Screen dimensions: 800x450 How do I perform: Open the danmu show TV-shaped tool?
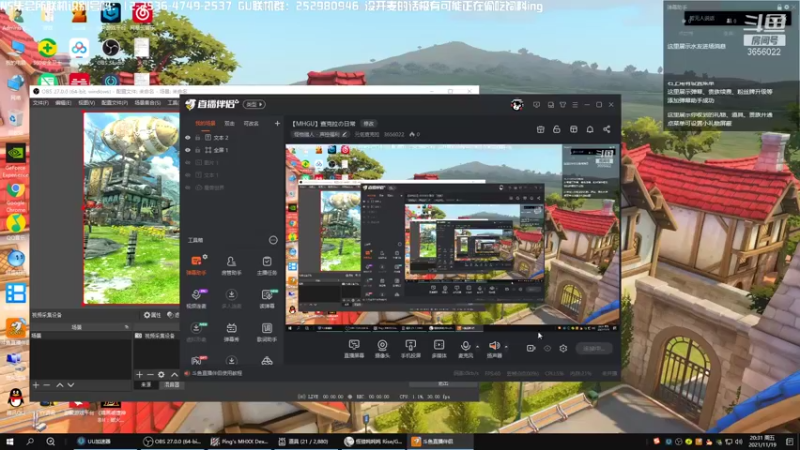click(x=231, y=332)
